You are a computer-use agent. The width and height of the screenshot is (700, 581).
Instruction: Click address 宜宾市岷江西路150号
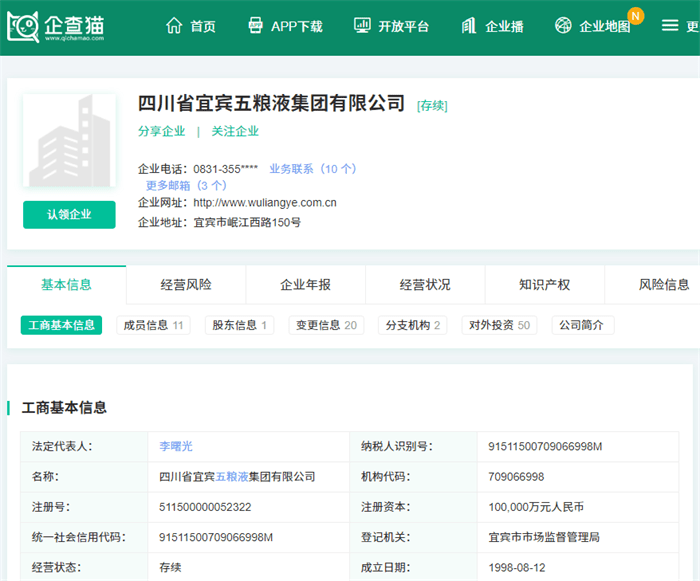click(x=247, y=222)
